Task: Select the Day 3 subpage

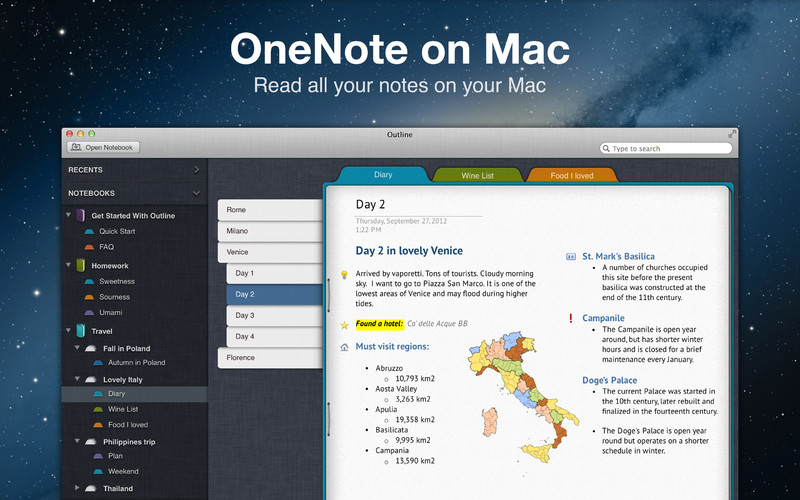Action: tap(275, 316)
